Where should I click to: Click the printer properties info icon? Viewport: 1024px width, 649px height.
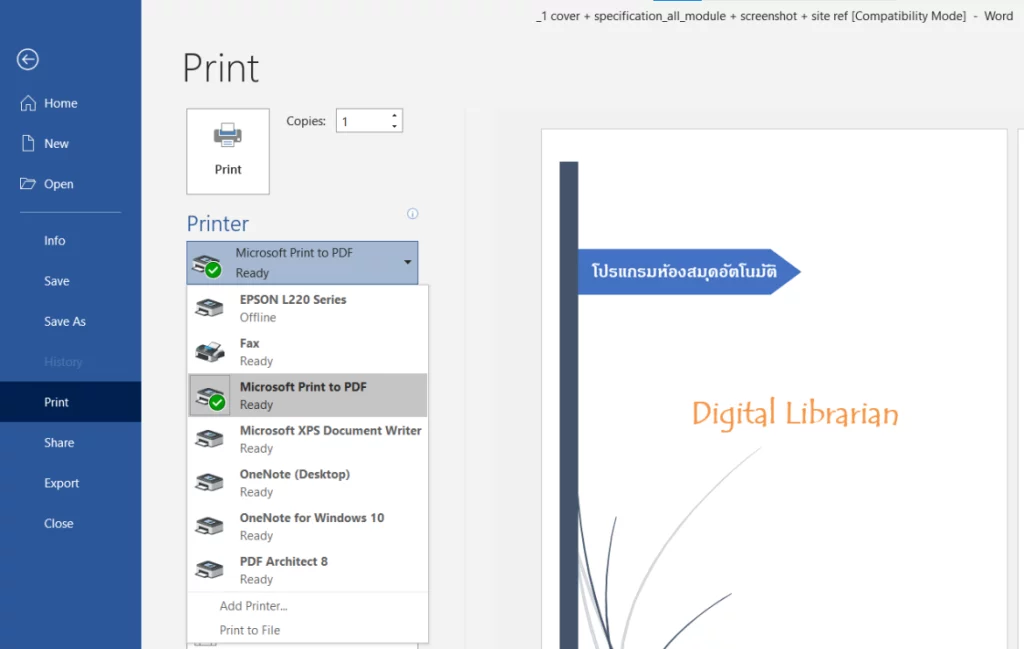(x=412, y=214)
